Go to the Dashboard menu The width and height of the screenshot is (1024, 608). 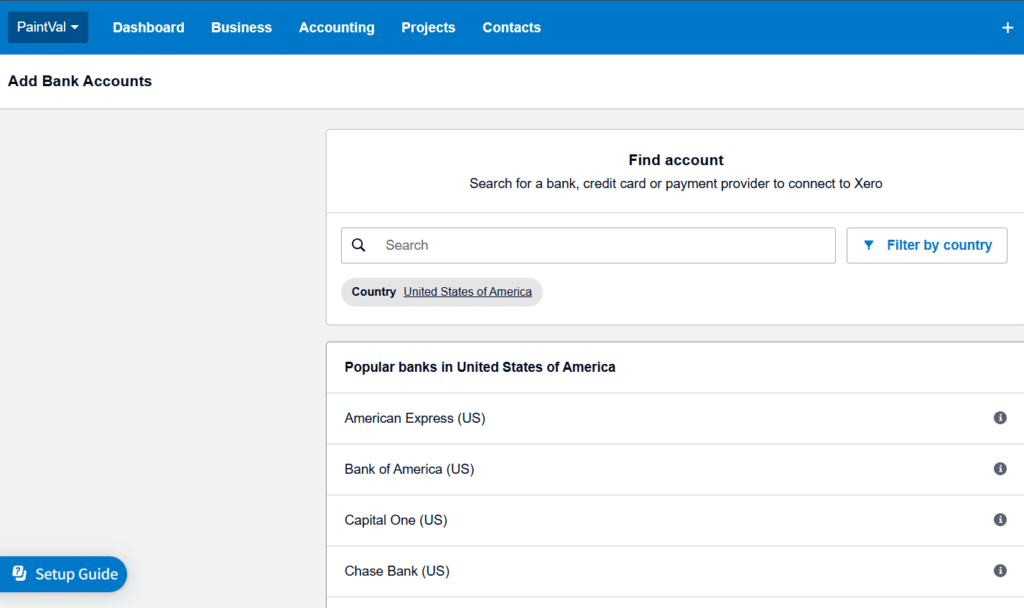pos(148,27)
